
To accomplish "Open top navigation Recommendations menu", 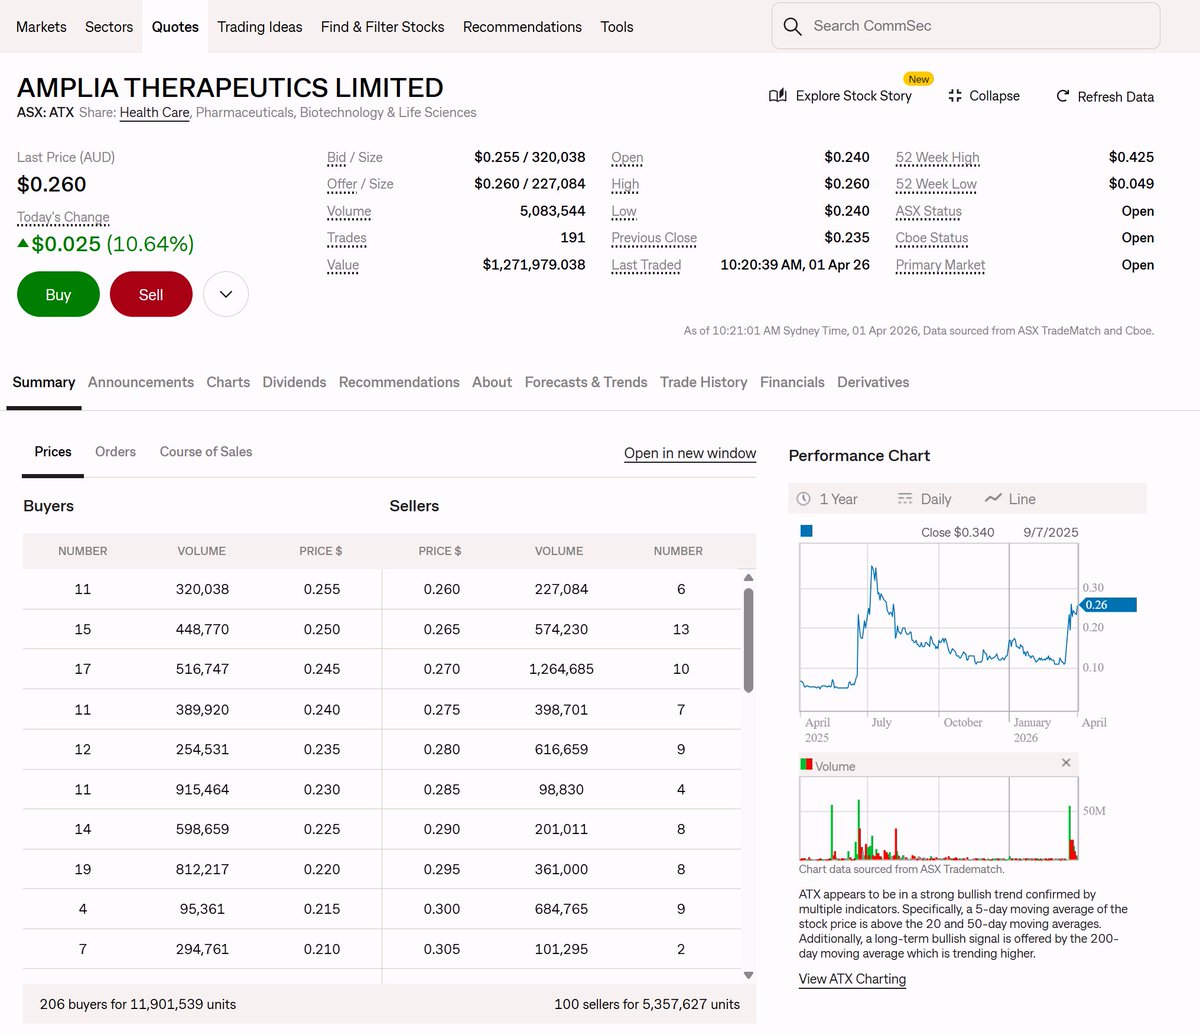I will [x=522, y=27].
